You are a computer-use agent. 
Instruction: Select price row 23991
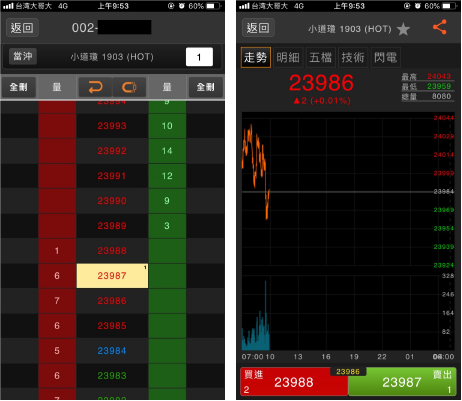point(112,176)
